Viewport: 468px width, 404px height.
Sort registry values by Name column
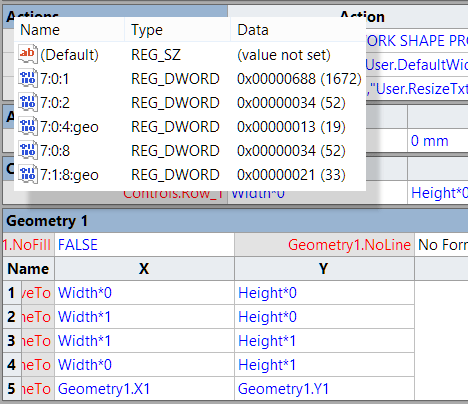tap(69, 30)
